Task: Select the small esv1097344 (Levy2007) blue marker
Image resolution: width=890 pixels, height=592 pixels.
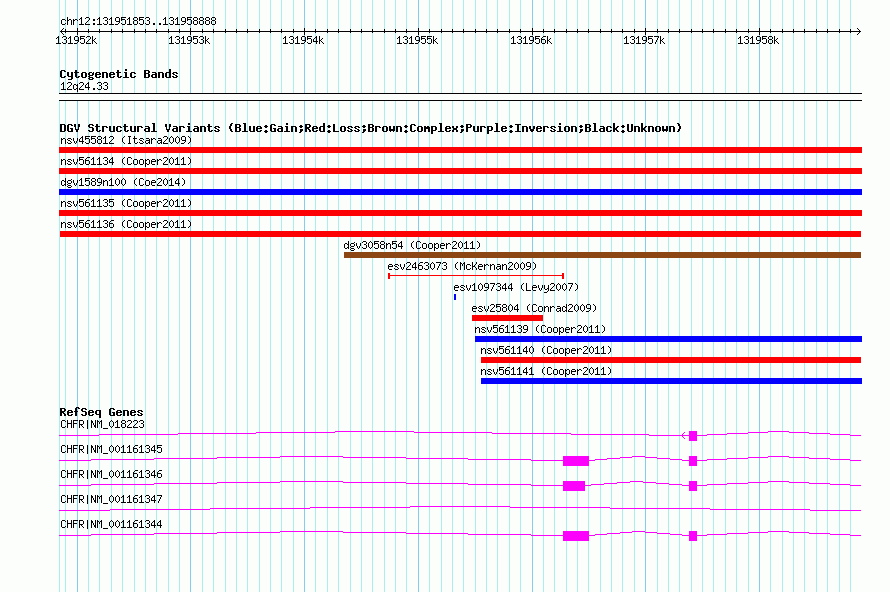Action: click(x=455, y=297)
